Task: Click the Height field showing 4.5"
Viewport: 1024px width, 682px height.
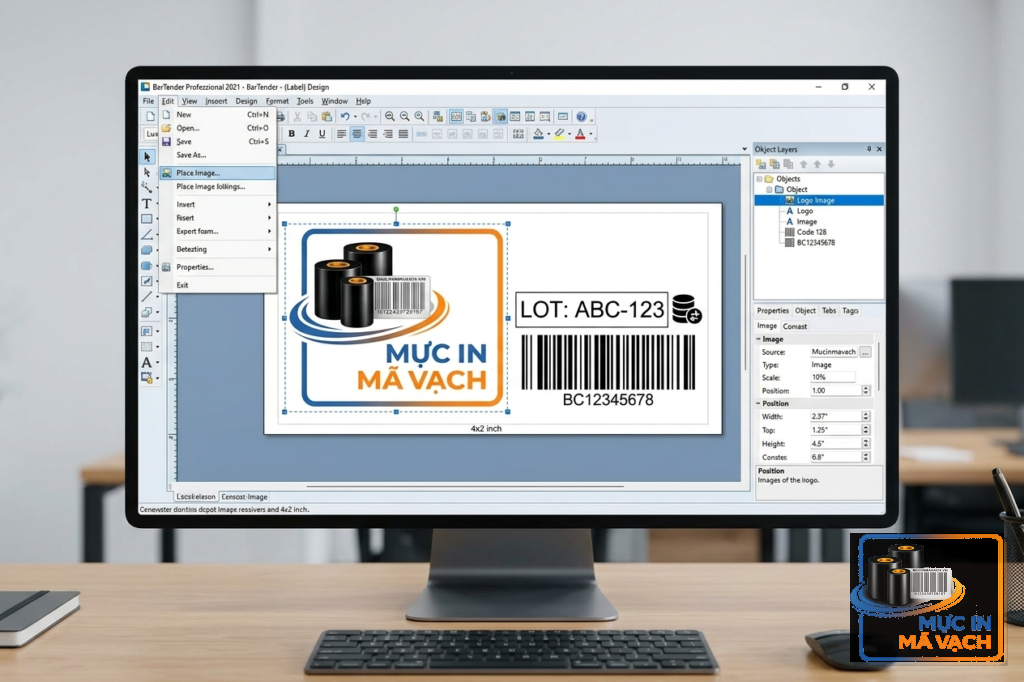Action: (x=835, y=444)
